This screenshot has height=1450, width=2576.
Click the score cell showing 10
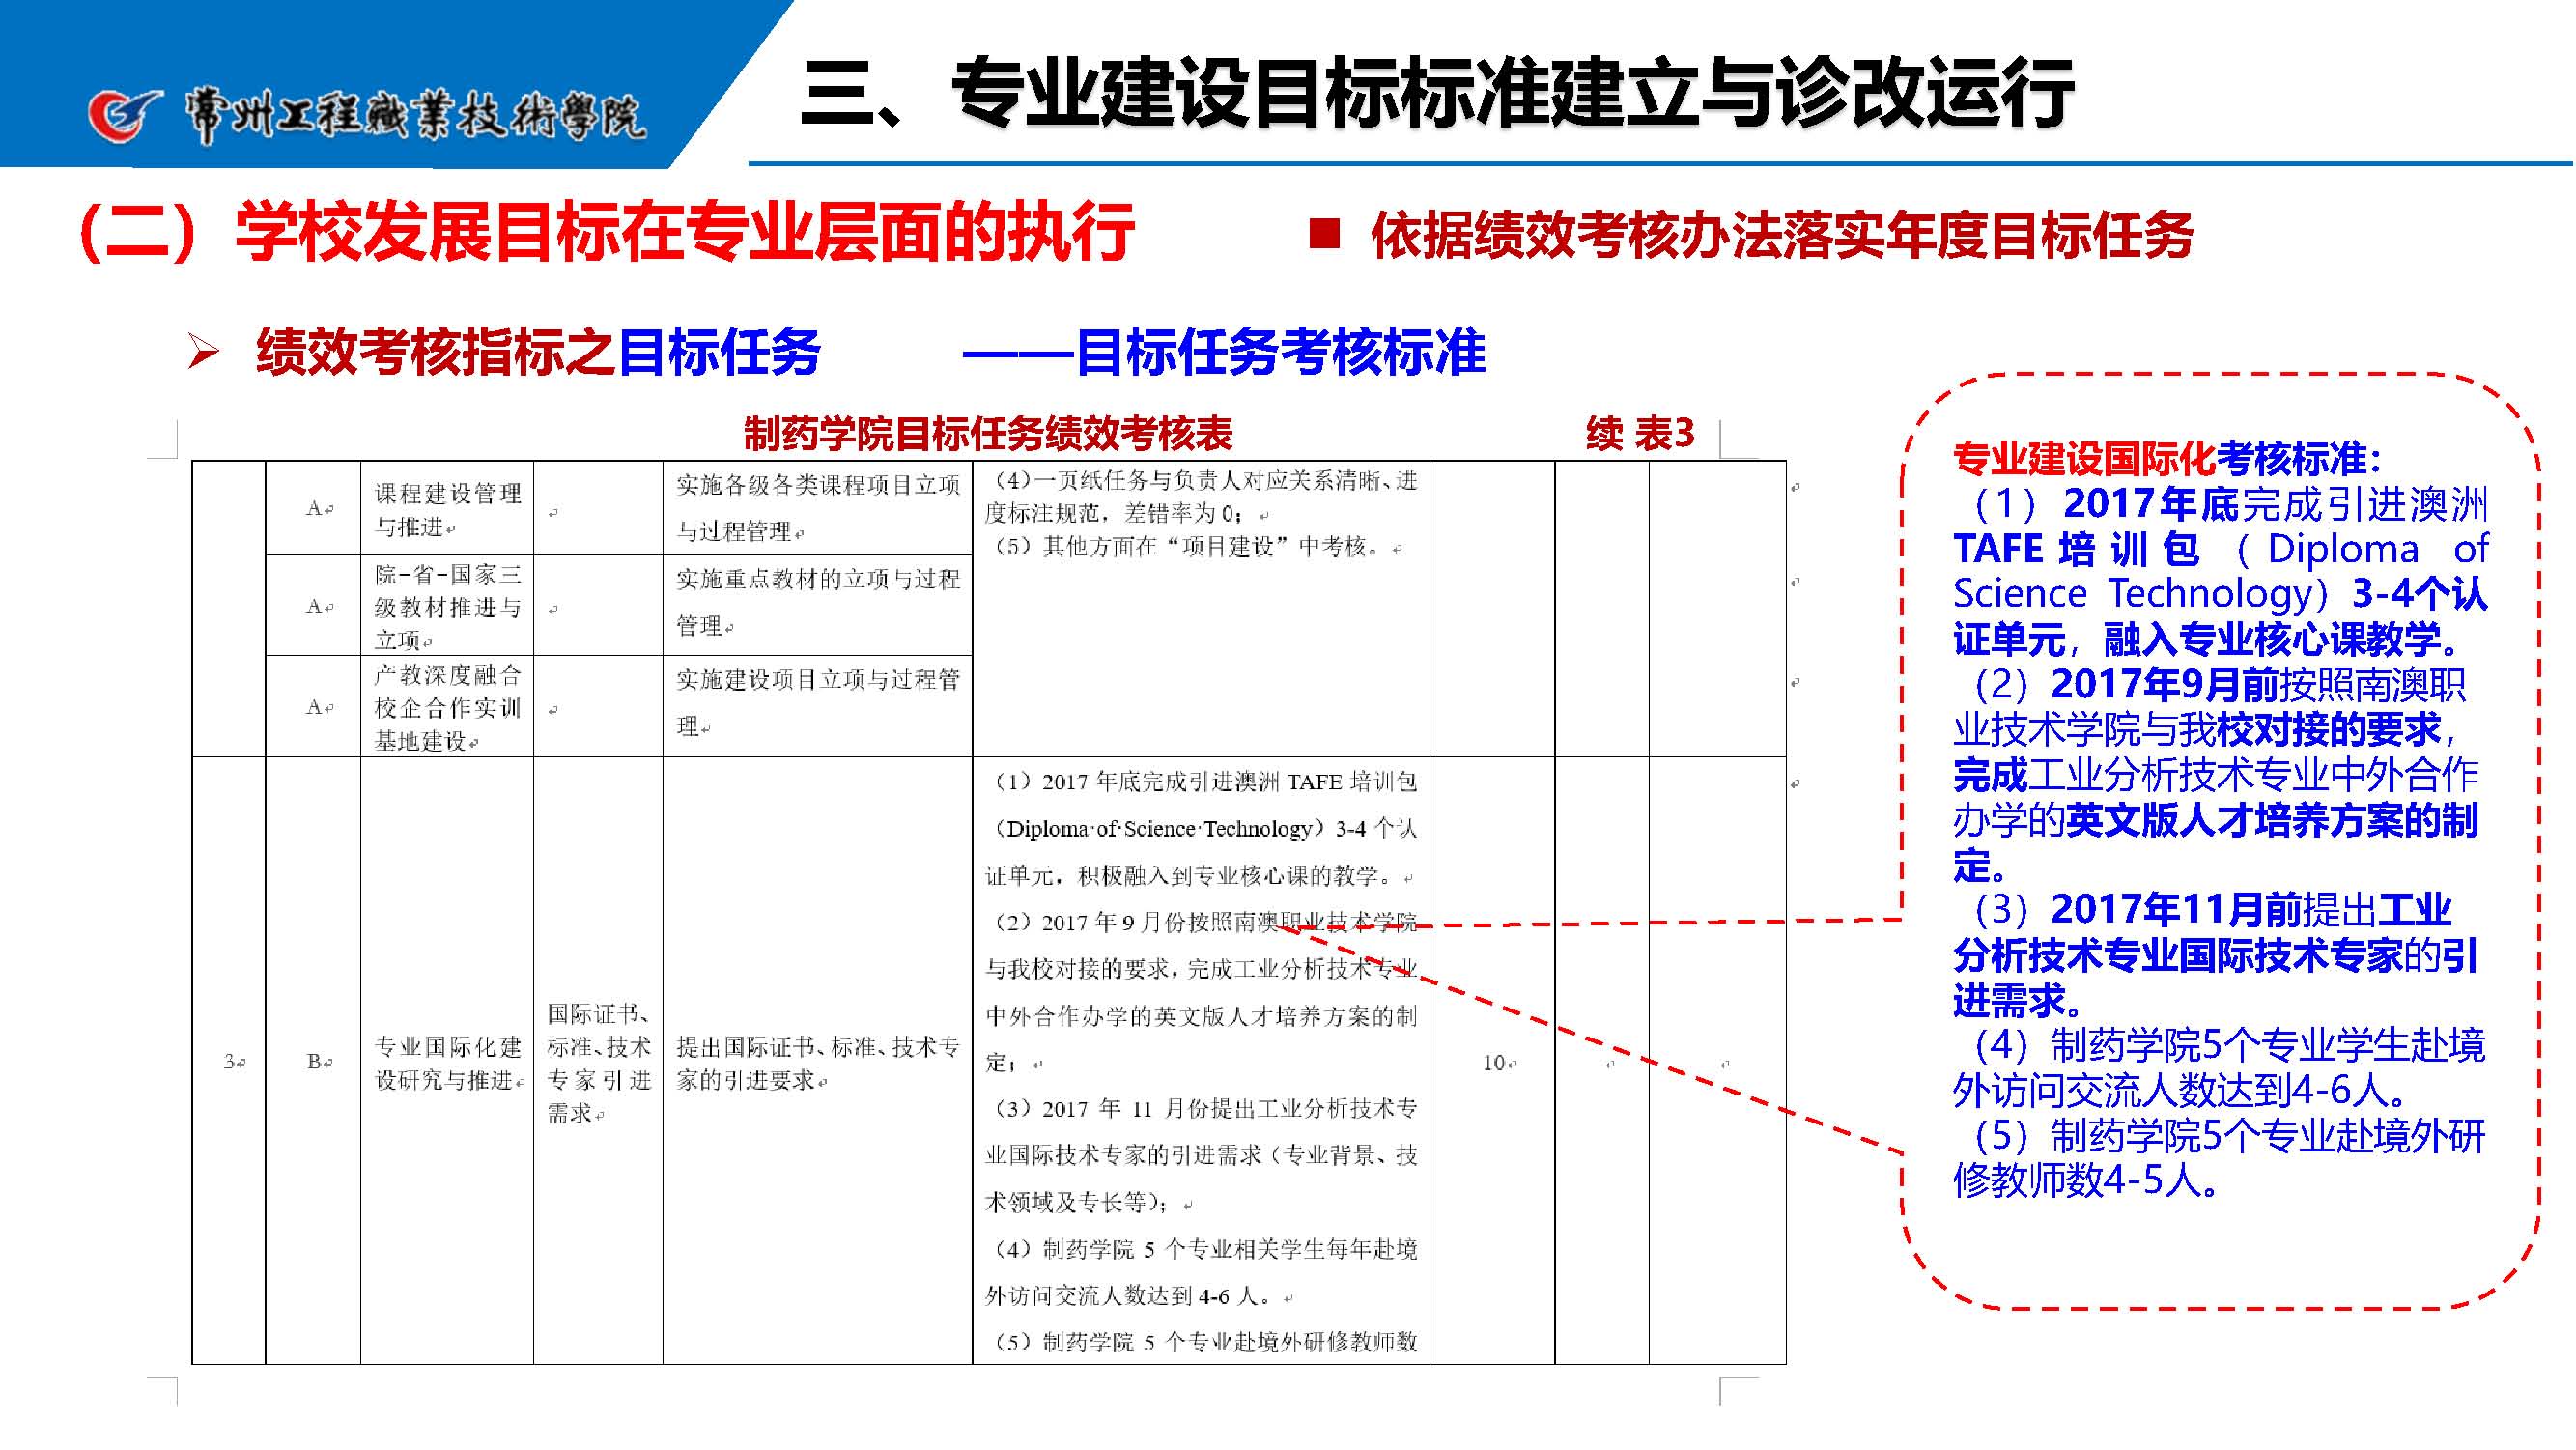(1496, 1063)
